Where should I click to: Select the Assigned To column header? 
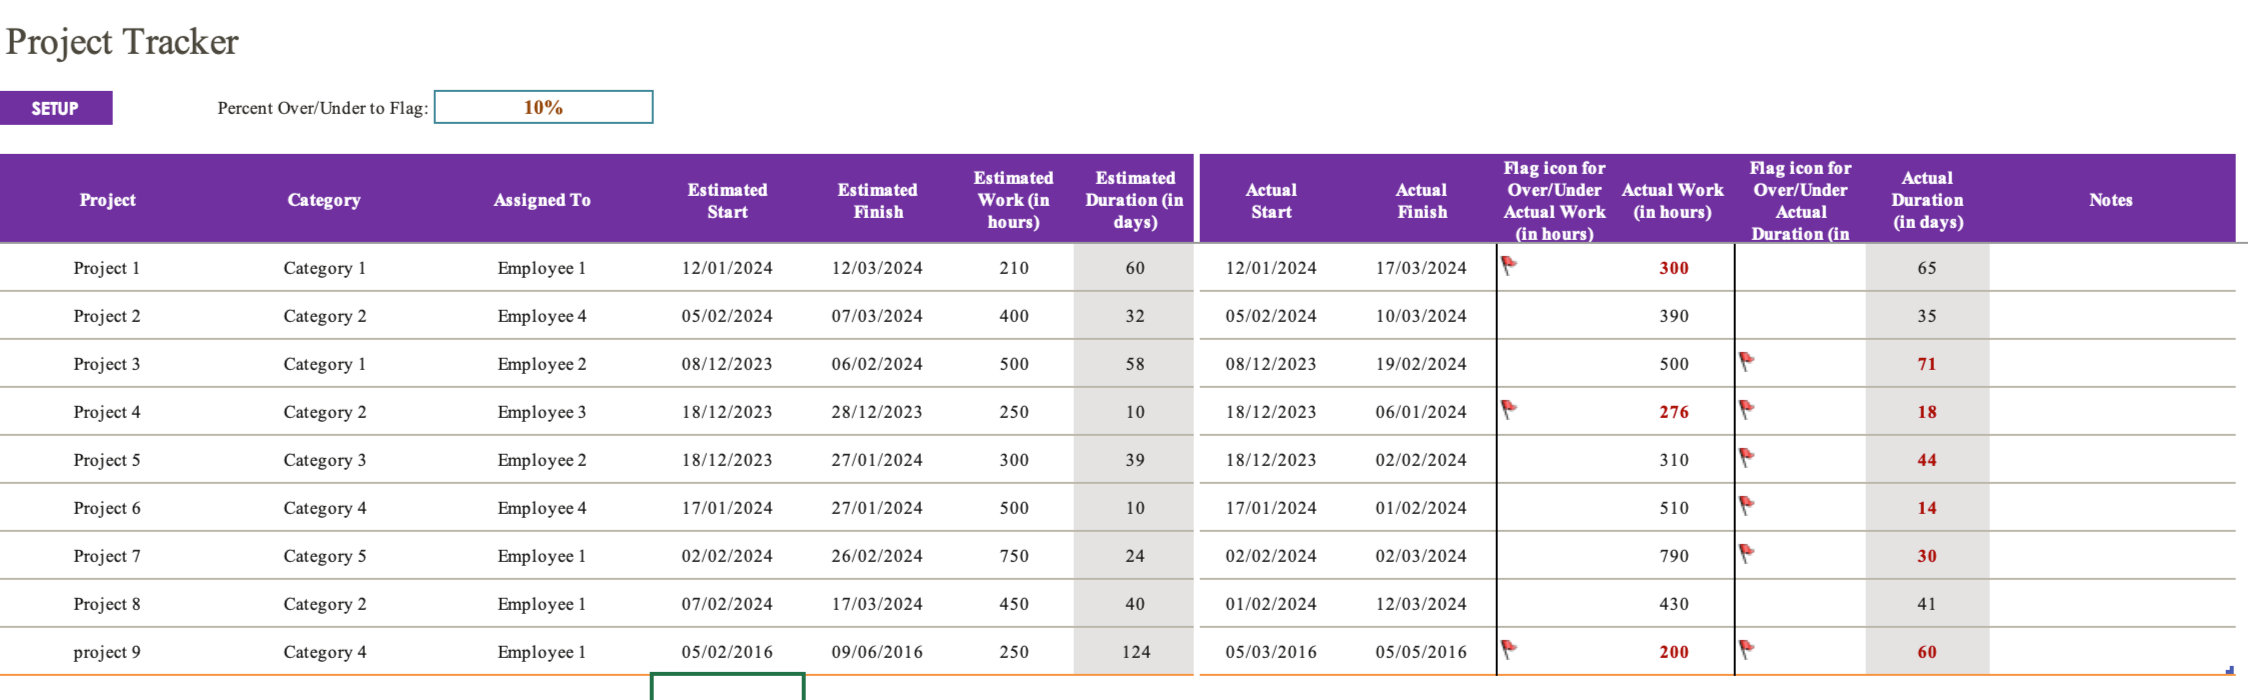point(542,200)
